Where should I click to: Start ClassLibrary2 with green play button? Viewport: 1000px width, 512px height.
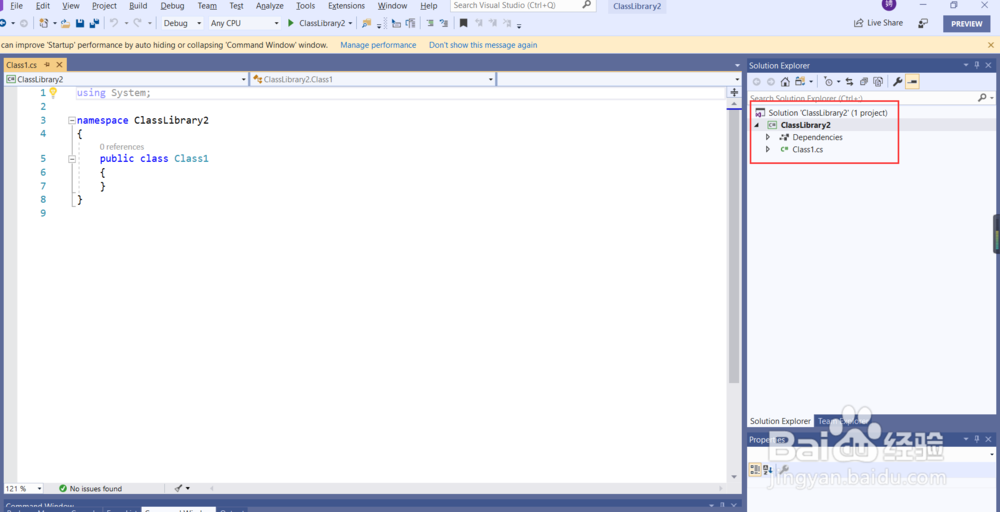tap(290, 23)
